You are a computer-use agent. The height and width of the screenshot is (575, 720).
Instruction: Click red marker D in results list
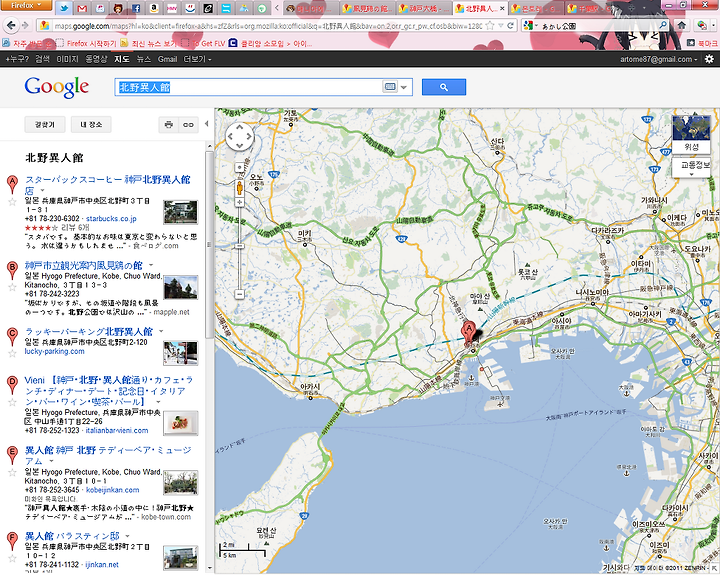pyautogui.click(x=12, y=384)
